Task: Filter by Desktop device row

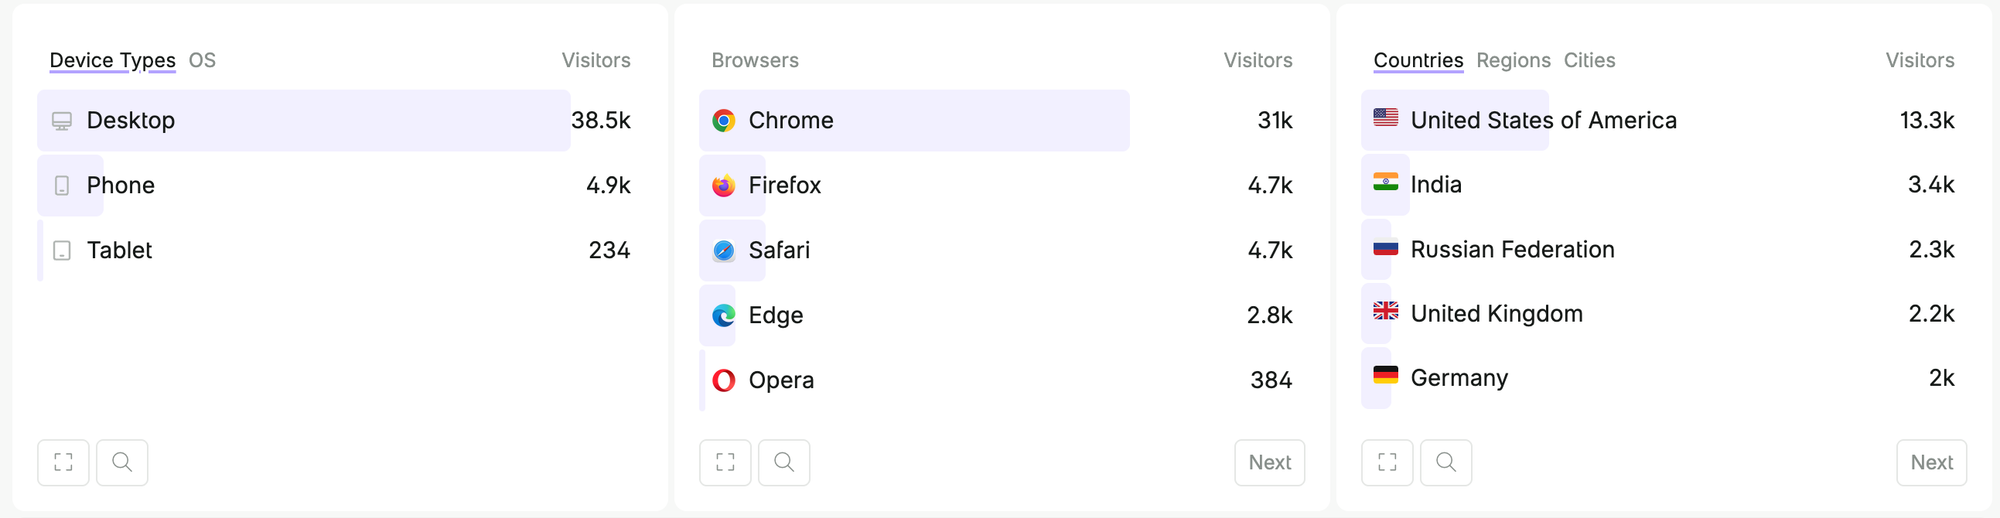Action: coord(130,121)
